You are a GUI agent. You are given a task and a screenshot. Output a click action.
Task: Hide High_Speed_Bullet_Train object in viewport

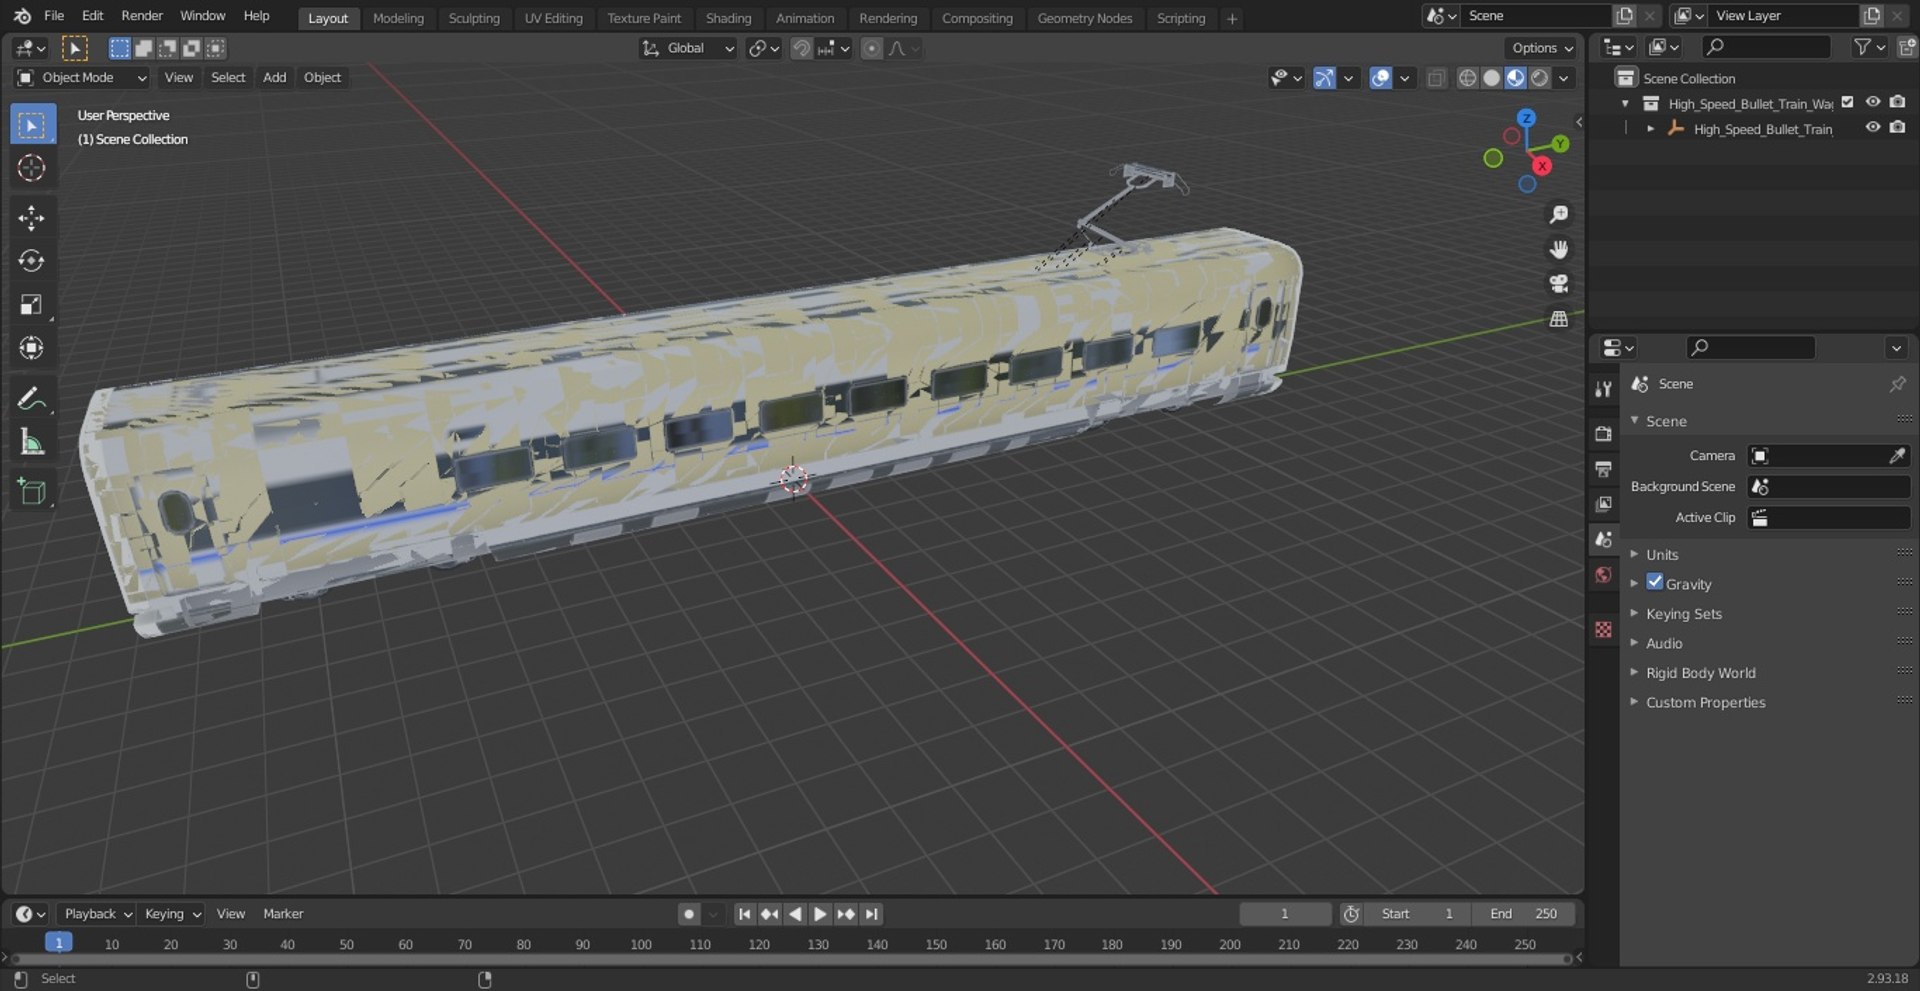[1873, 128]
